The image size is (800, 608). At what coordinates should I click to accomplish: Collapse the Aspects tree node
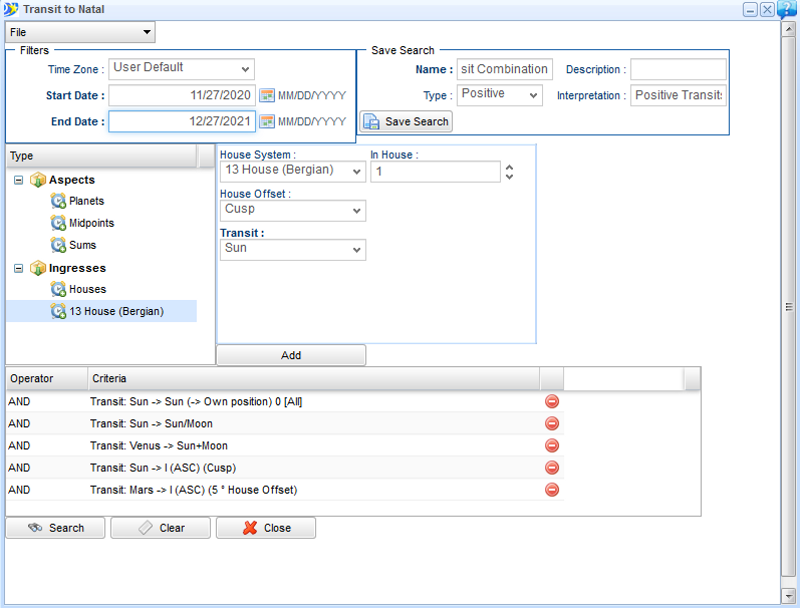(x=19, y=180)
